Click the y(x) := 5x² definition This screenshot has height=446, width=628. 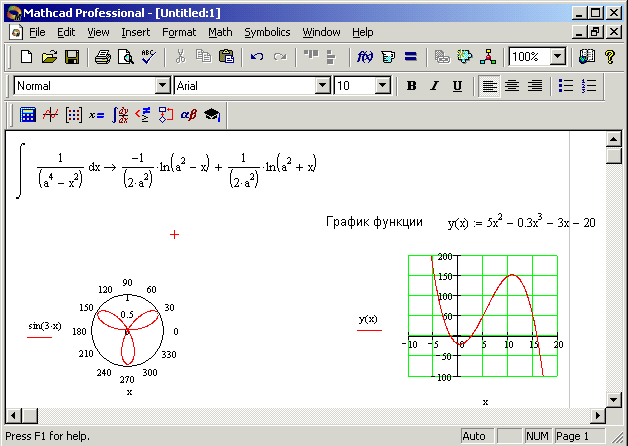point(521,222)
